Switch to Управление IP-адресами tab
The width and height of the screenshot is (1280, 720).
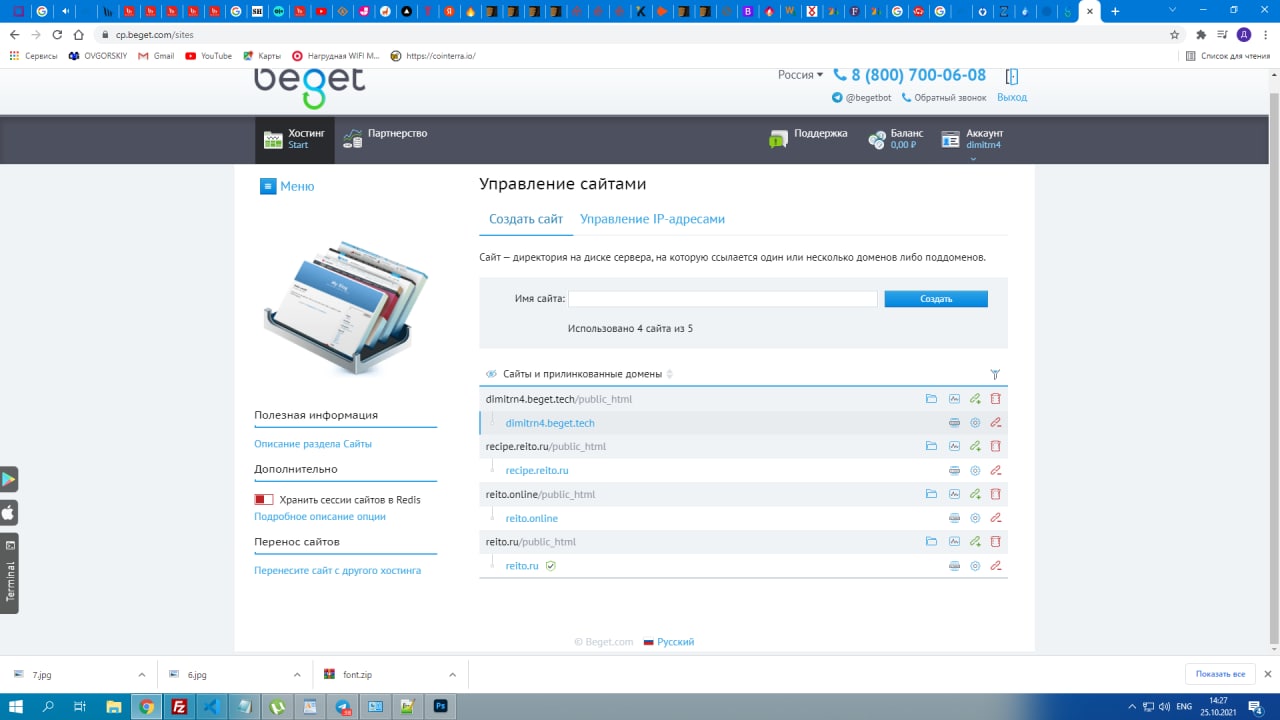click(x=652, y=219)
